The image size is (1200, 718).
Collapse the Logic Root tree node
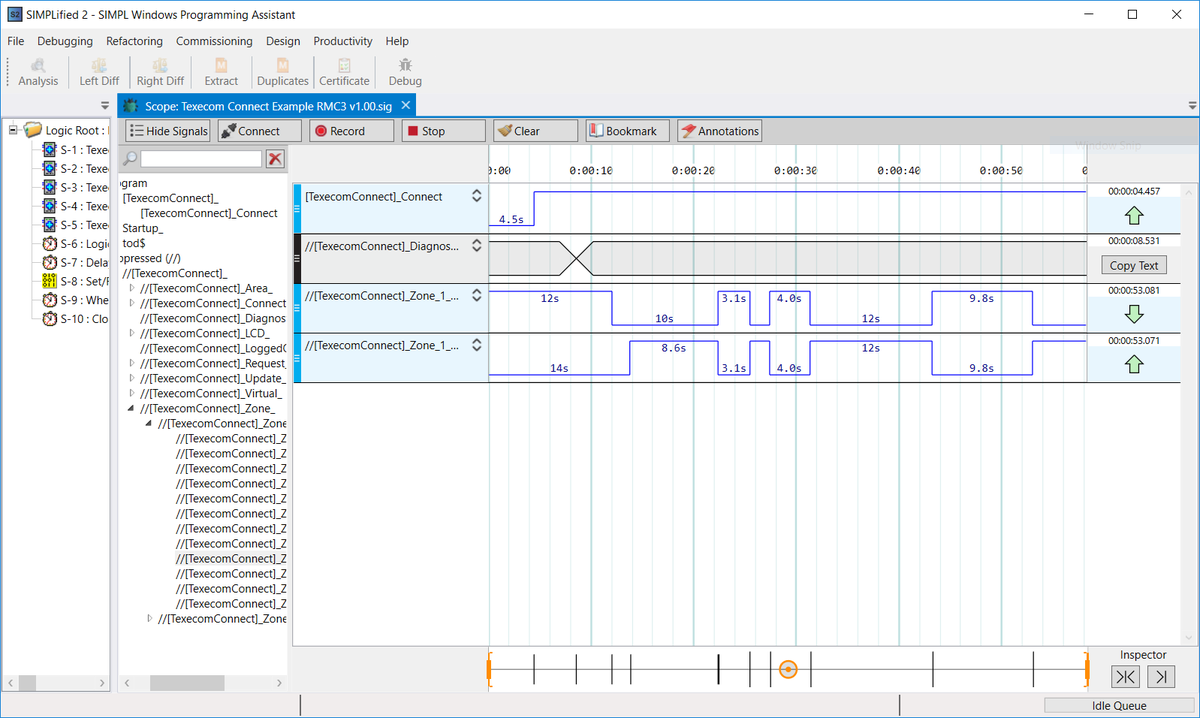[14, 130]
